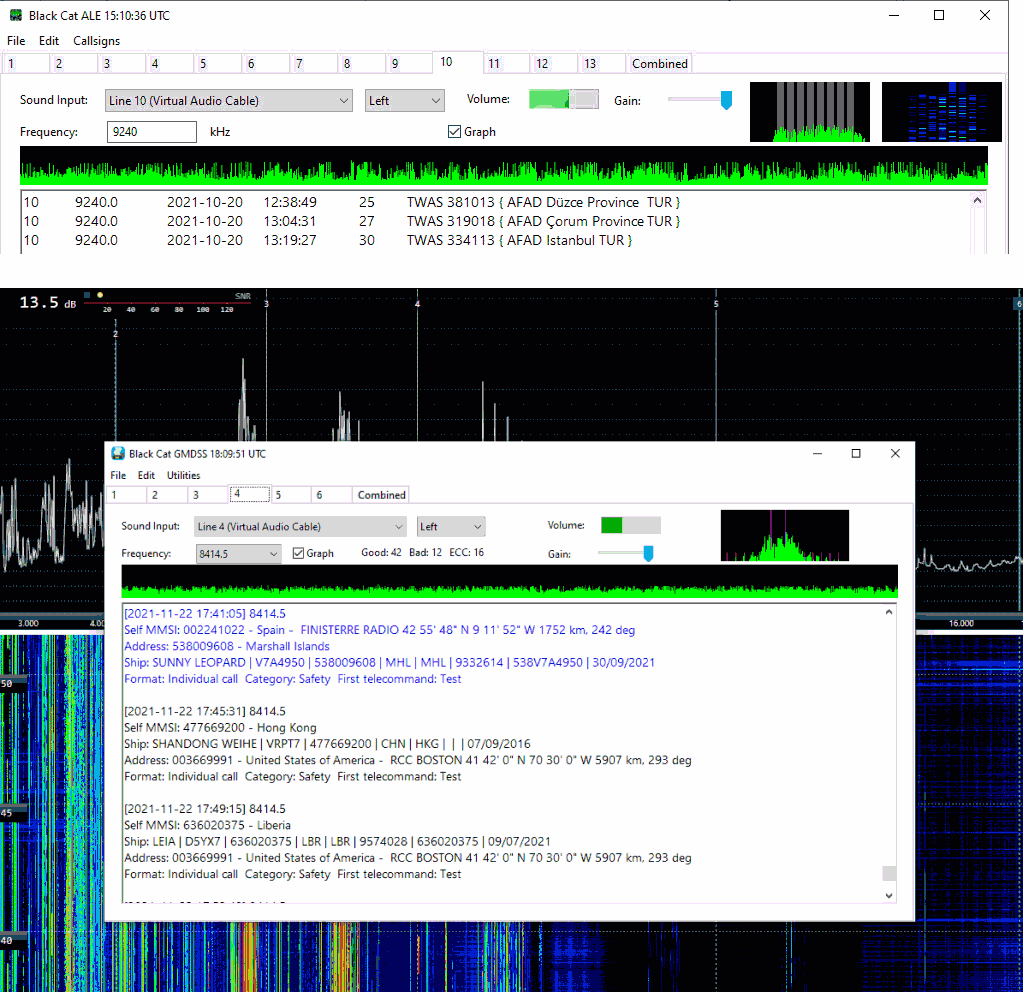Screen dimensions: 1023x992
Task: Open Left channel dropdown in GMDSS window
Action: [x=451, y=527]
